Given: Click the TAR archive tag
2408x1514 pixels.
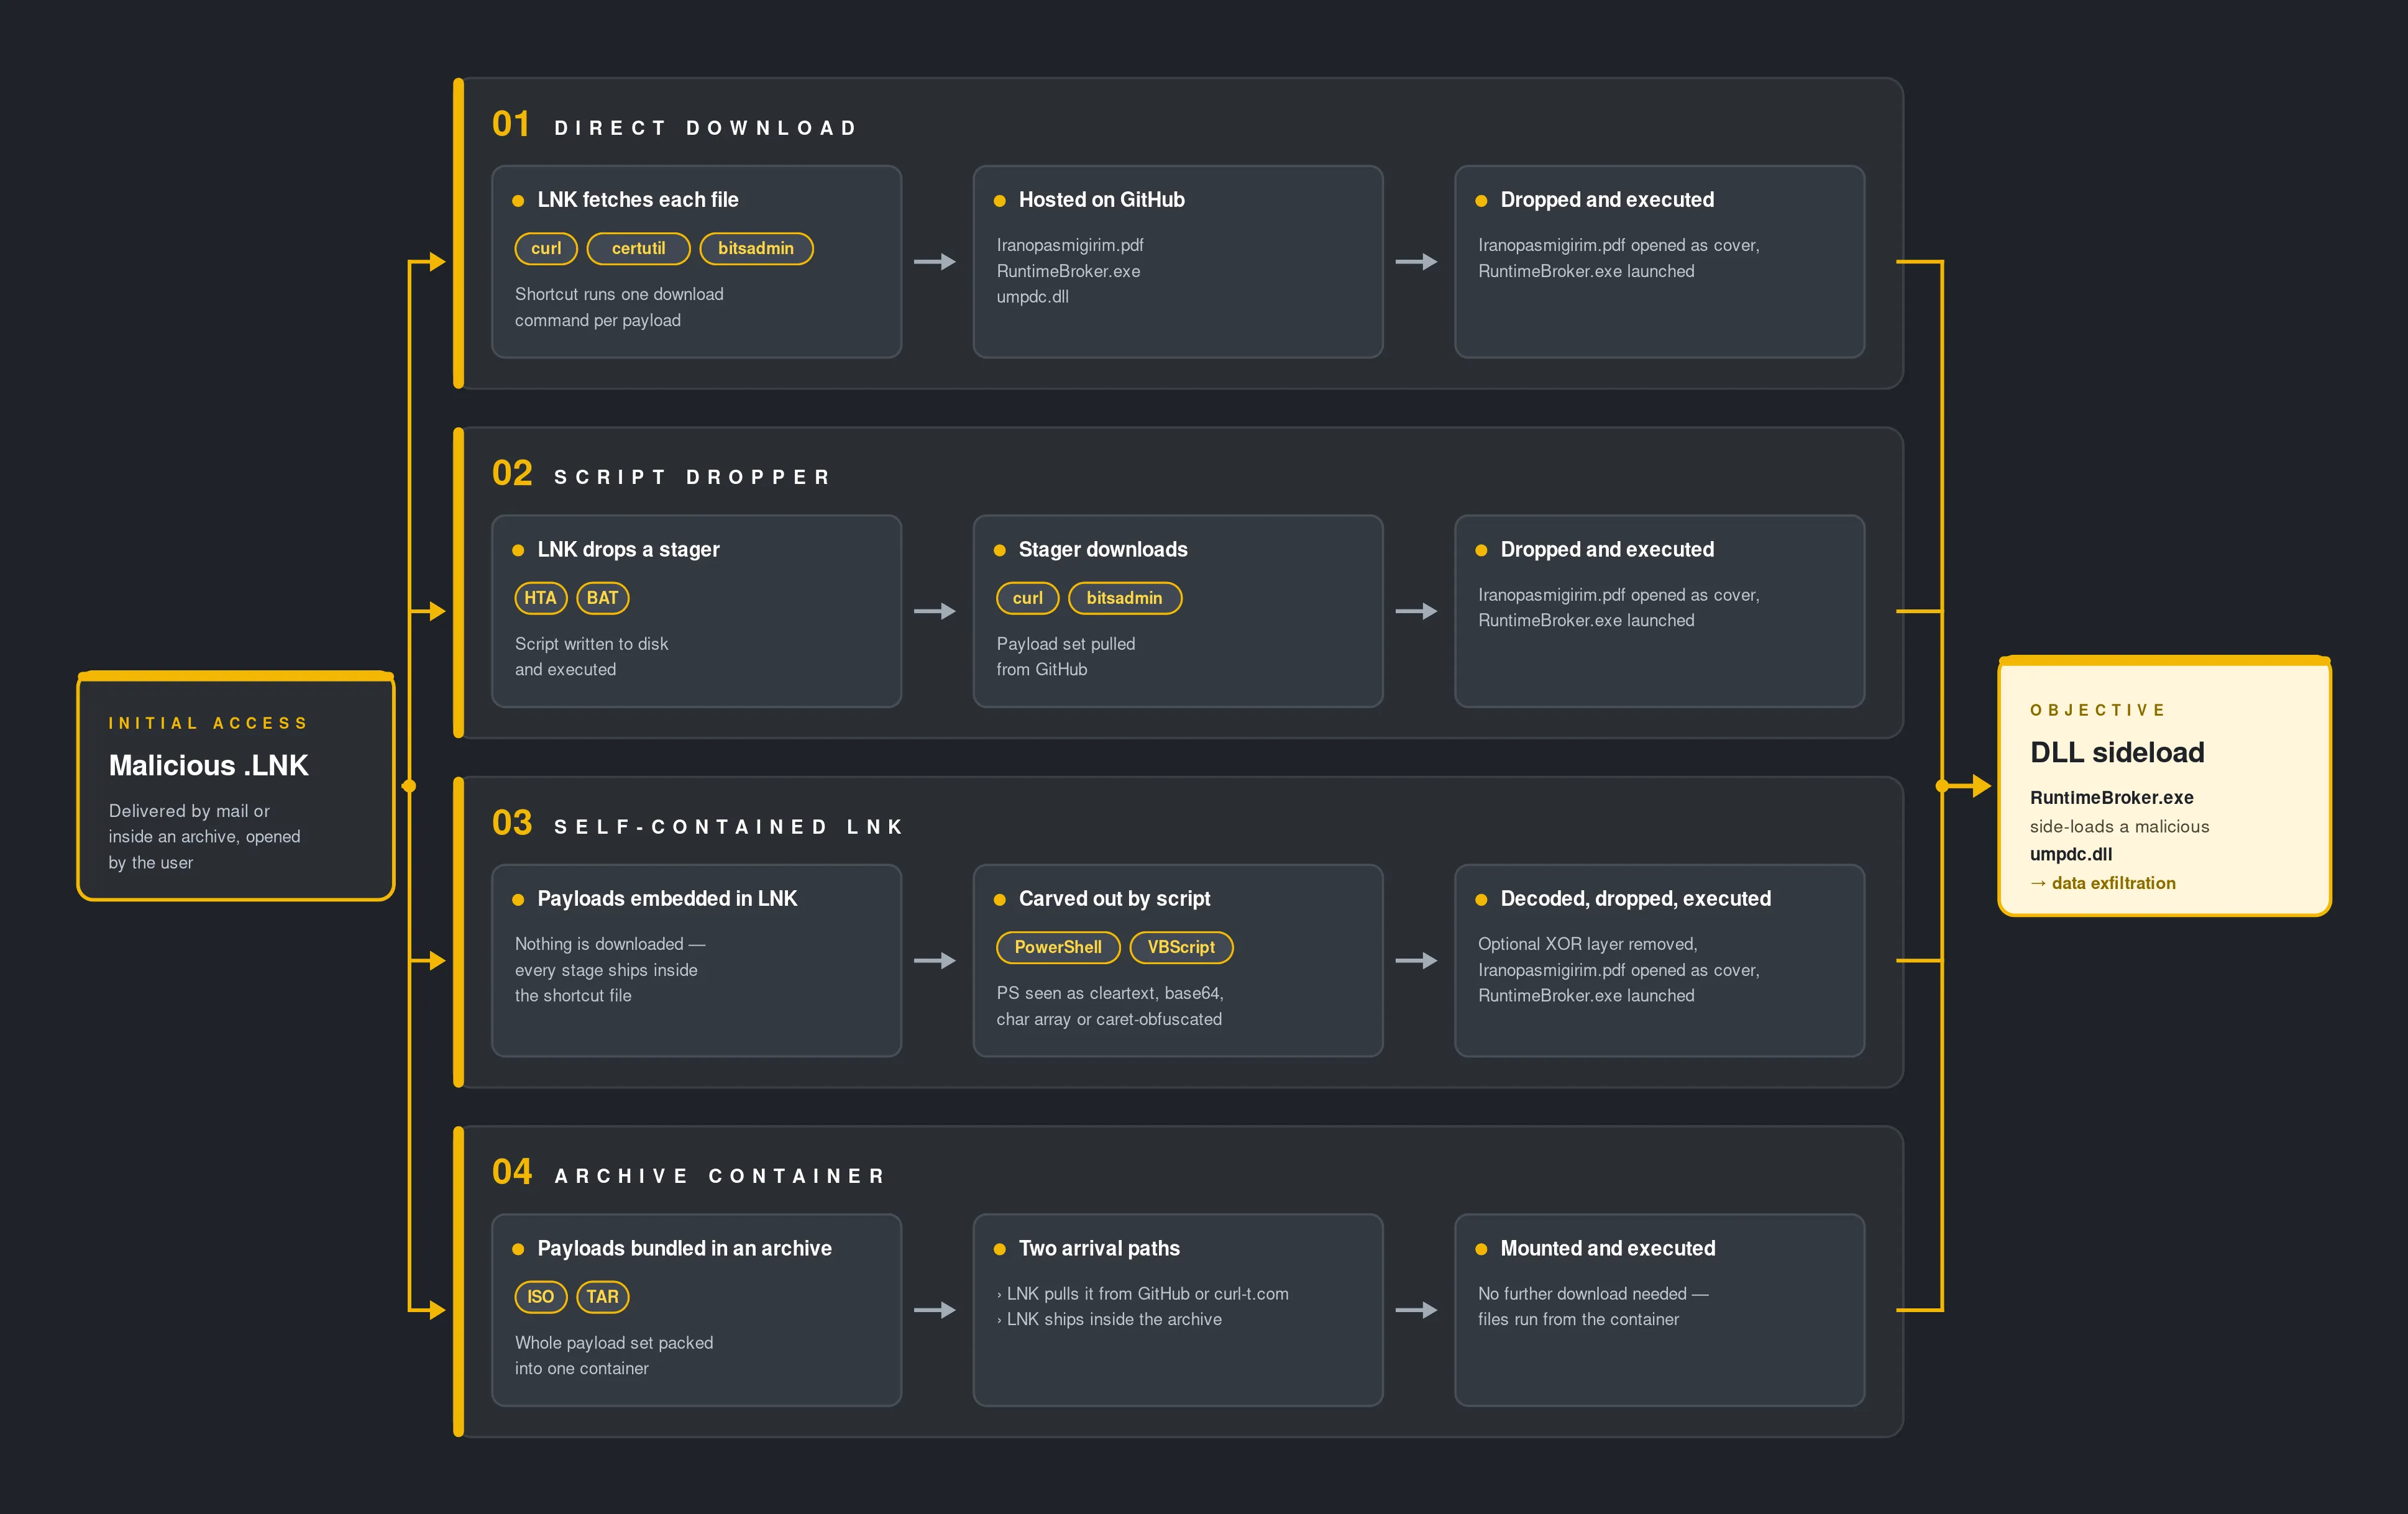Looking at the screenshot, I should click(602, 1297).
